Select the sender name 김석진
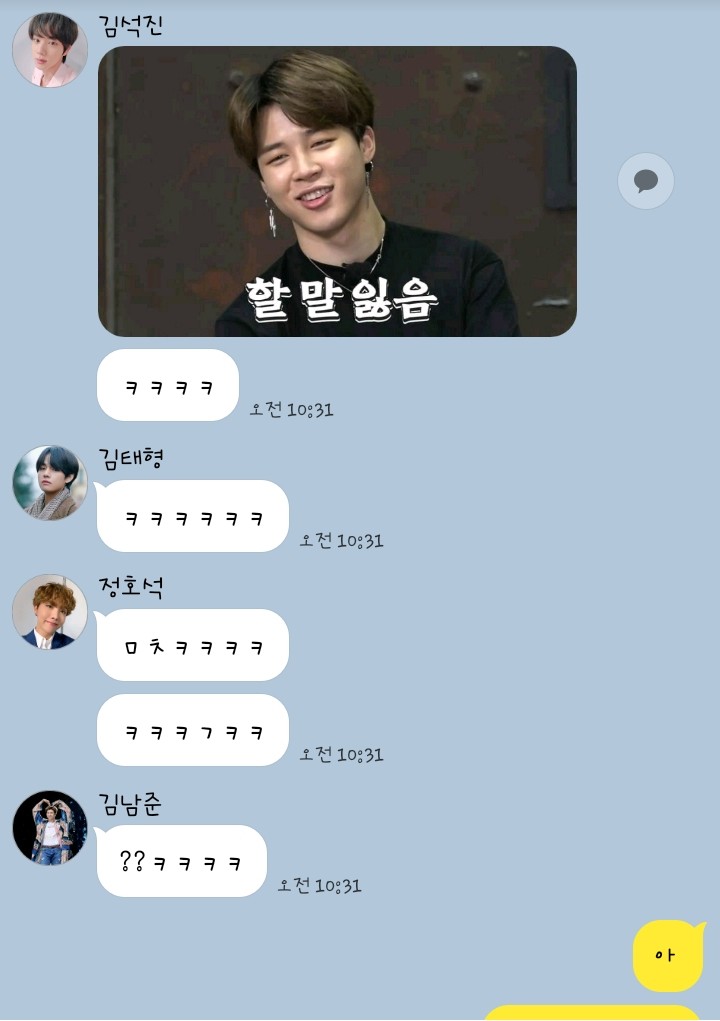This screenshot has height=1021, width=720. 130,26
